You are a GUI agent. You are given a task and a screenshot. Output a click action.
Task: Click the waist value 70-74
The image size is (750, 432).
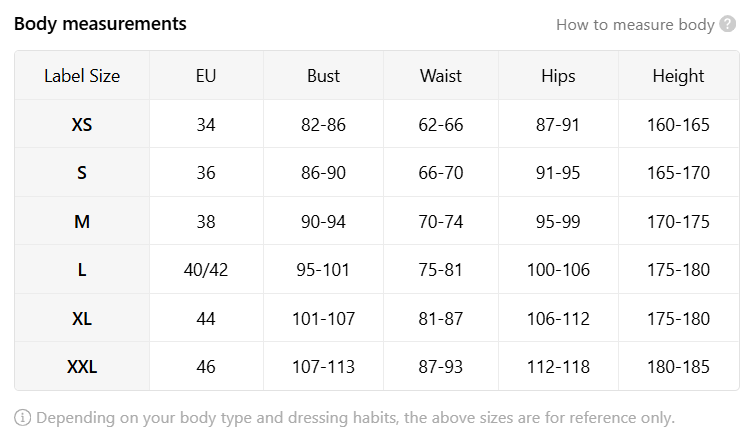tap(441, 221)
